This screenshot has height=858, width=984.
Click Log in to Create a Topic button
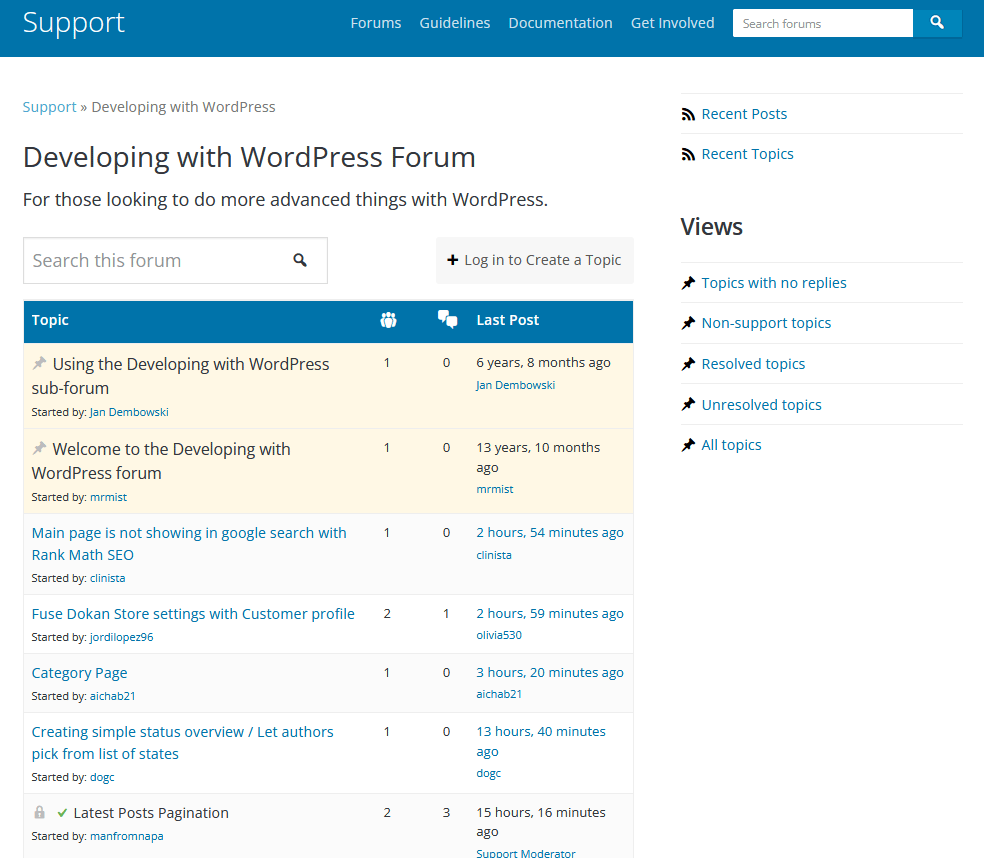(535, 260)
